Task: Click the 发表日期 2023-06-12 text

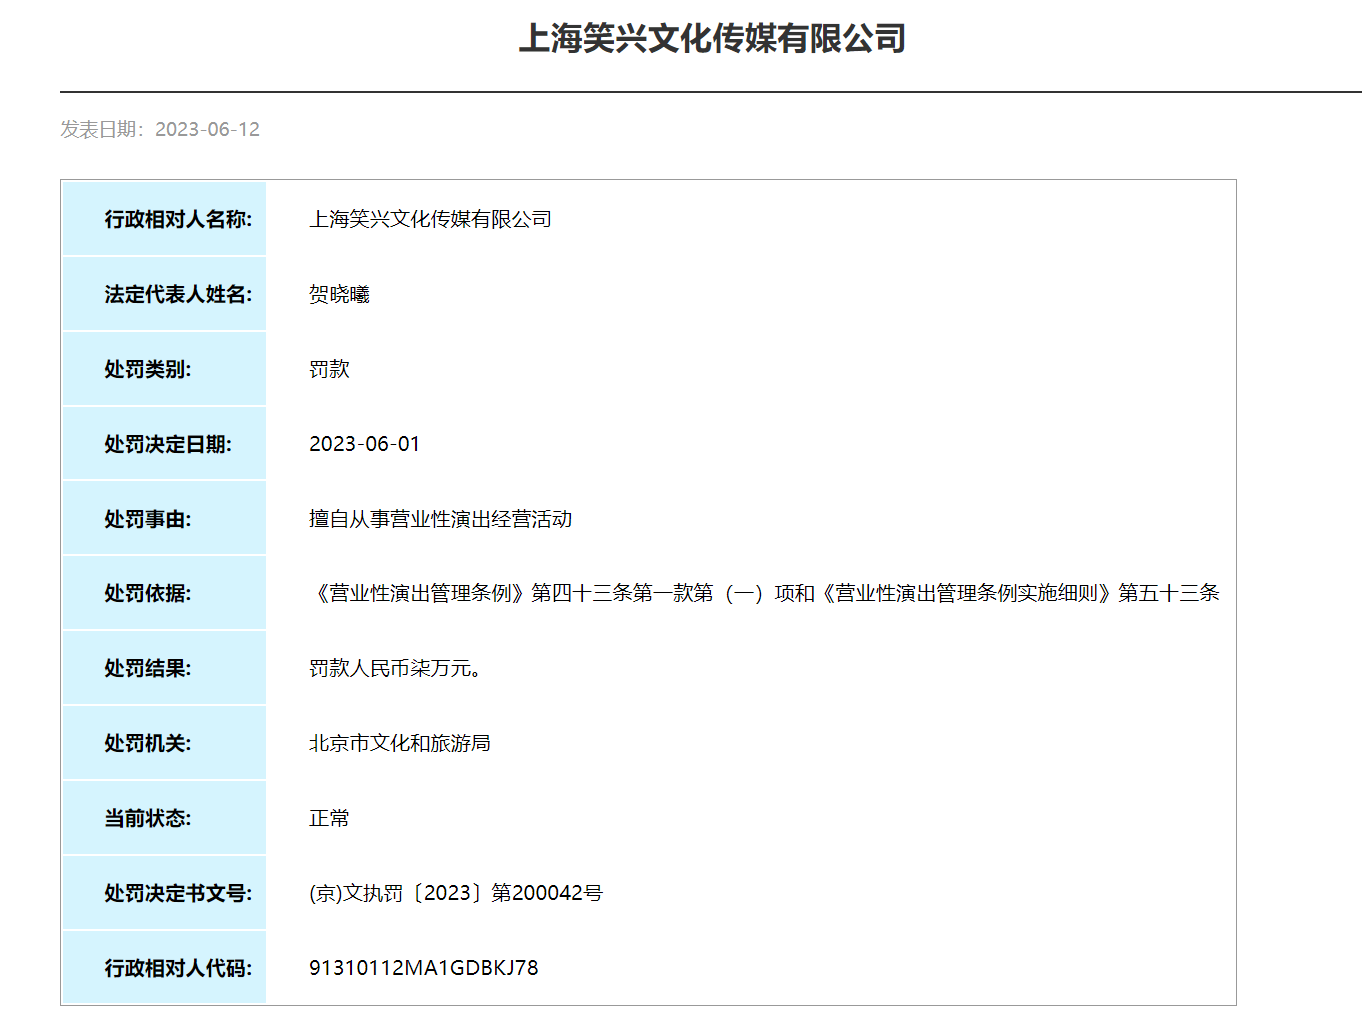Action: click(x=160, y=129)
